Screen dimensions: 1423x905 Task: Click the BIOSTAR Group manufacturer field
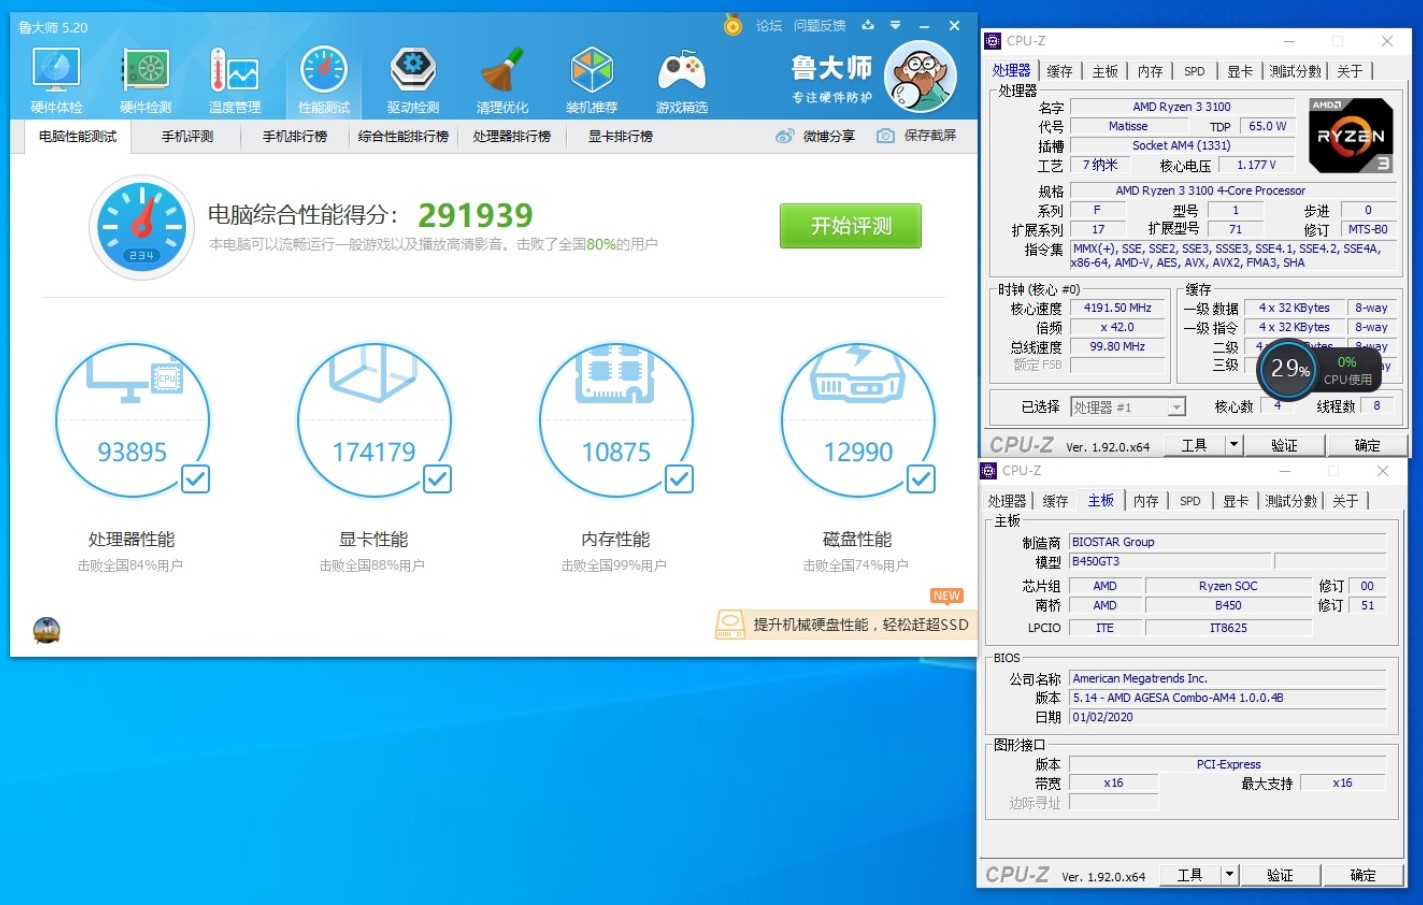point(1228,542)
